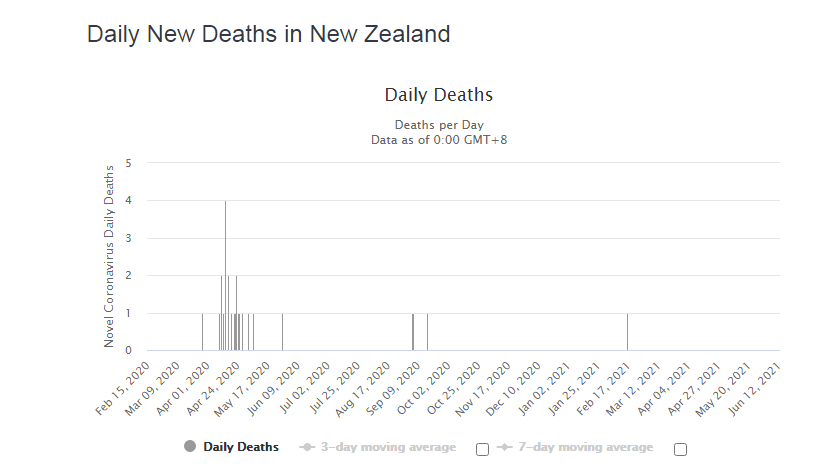Click the tallest bar with 4 deaths
817x470 pixels.
pos(225,275)
